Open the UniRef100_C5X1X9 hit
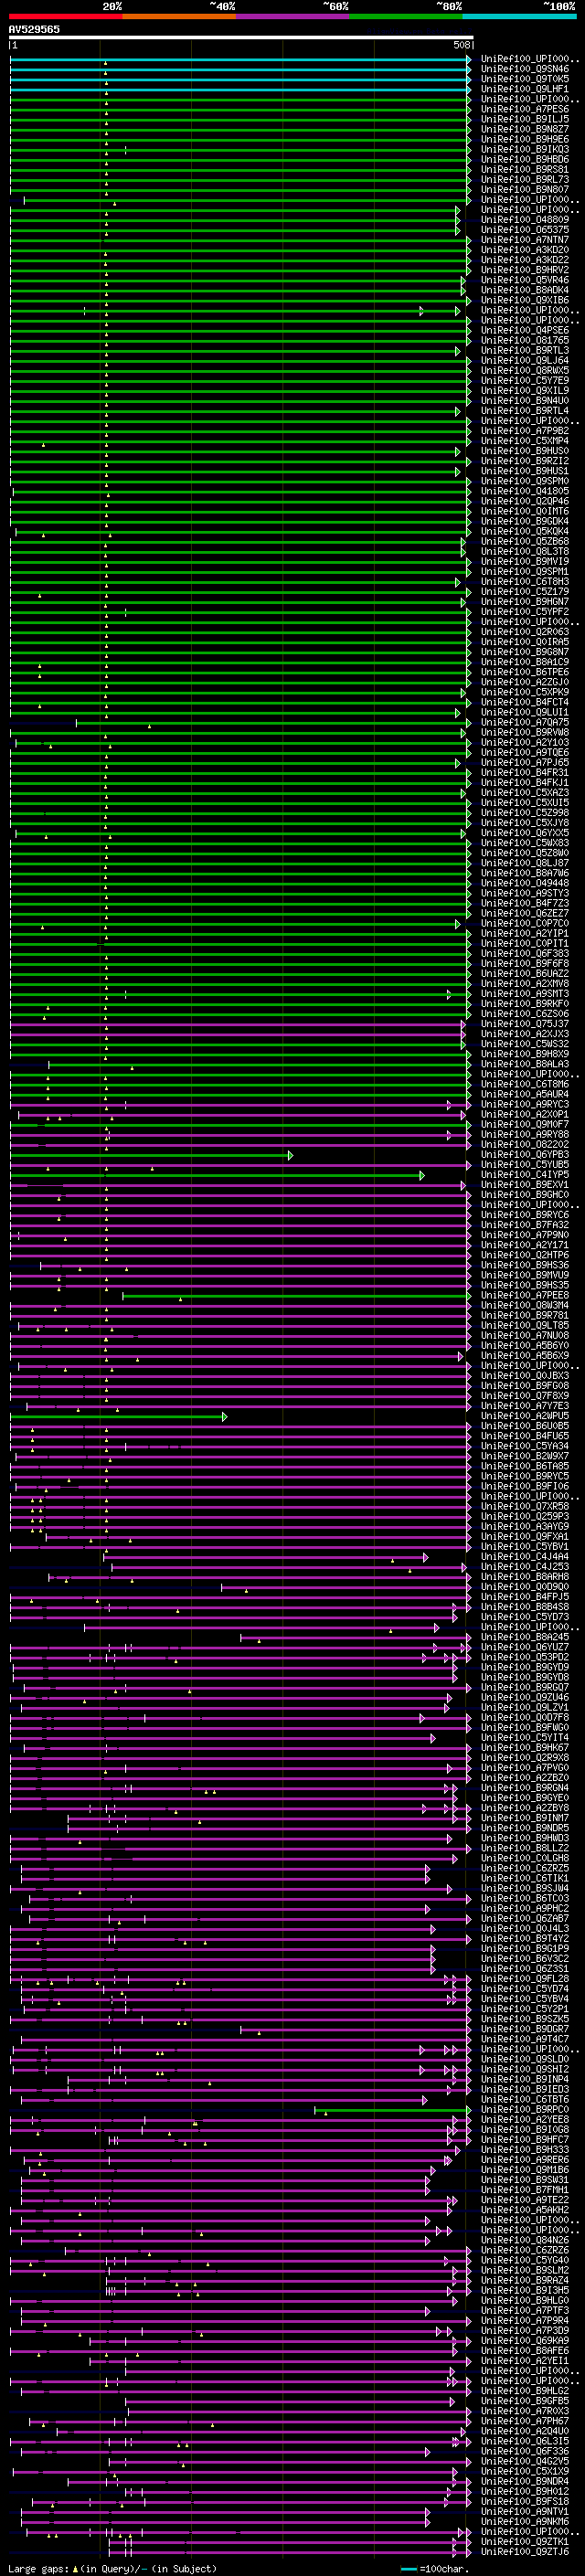The image size is (585, 2576). click(x=525, y=2471)
